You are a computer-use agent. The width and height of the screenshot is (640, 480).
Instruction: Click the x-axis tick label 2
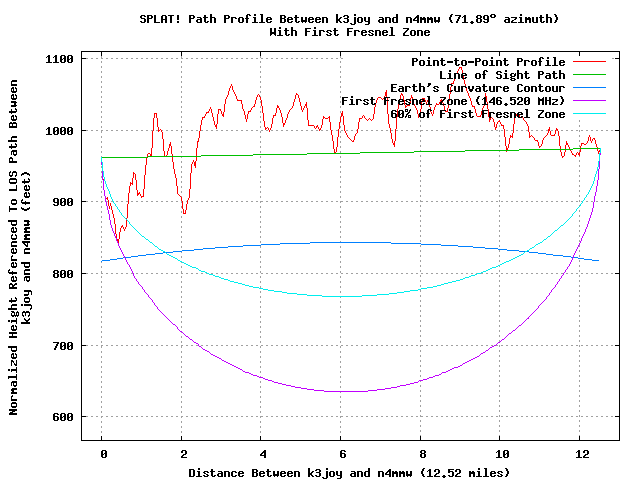[x=184, y=454]
